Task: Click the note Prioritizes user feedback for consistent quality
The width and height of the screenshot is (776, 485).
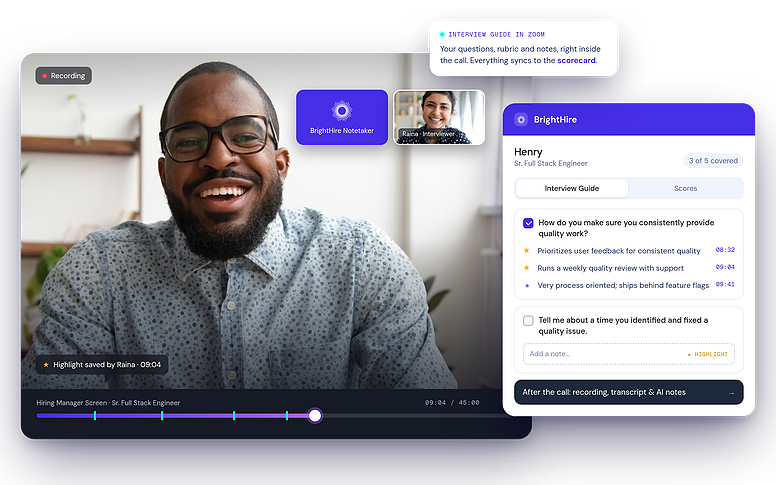Action: 619,251
